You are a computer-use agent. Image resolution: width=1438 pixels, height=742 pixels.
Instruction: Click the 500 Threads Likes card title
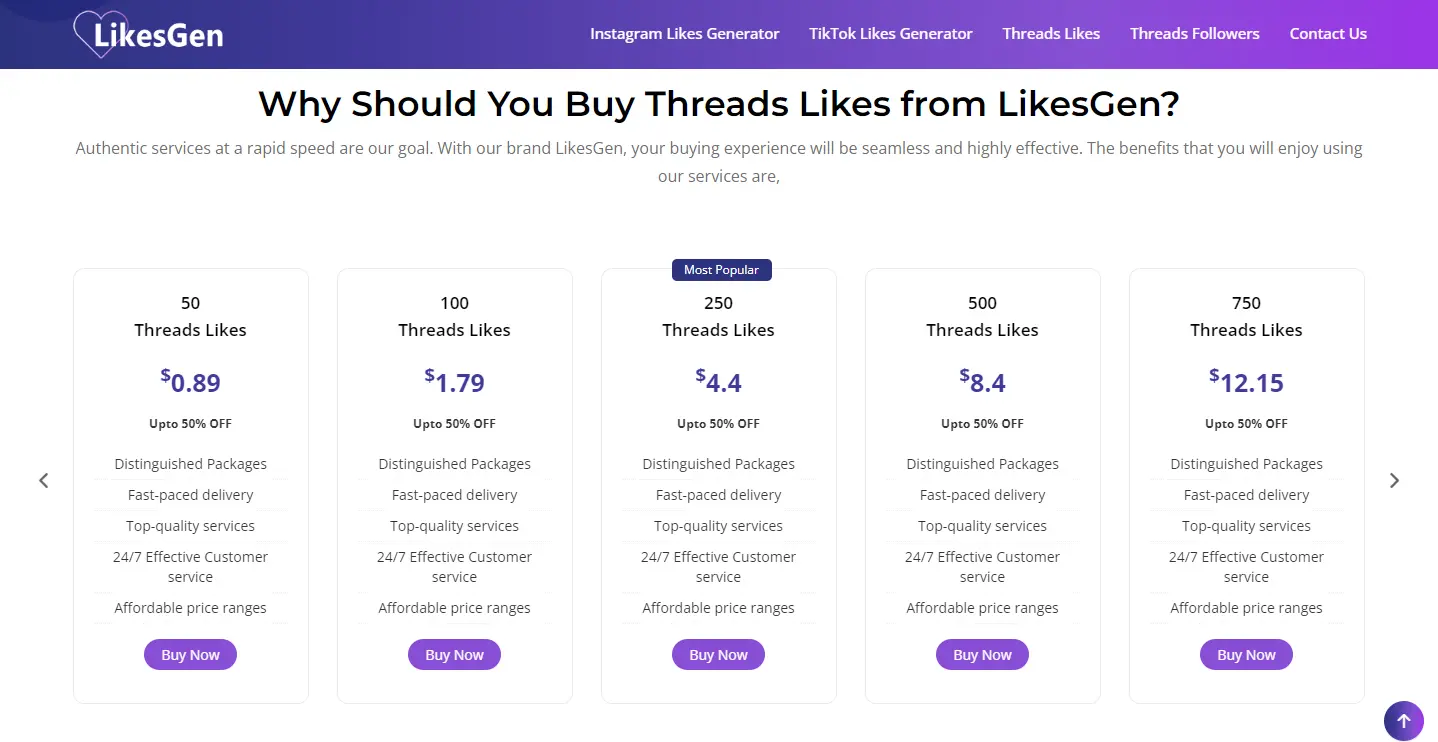coord(982,316)
